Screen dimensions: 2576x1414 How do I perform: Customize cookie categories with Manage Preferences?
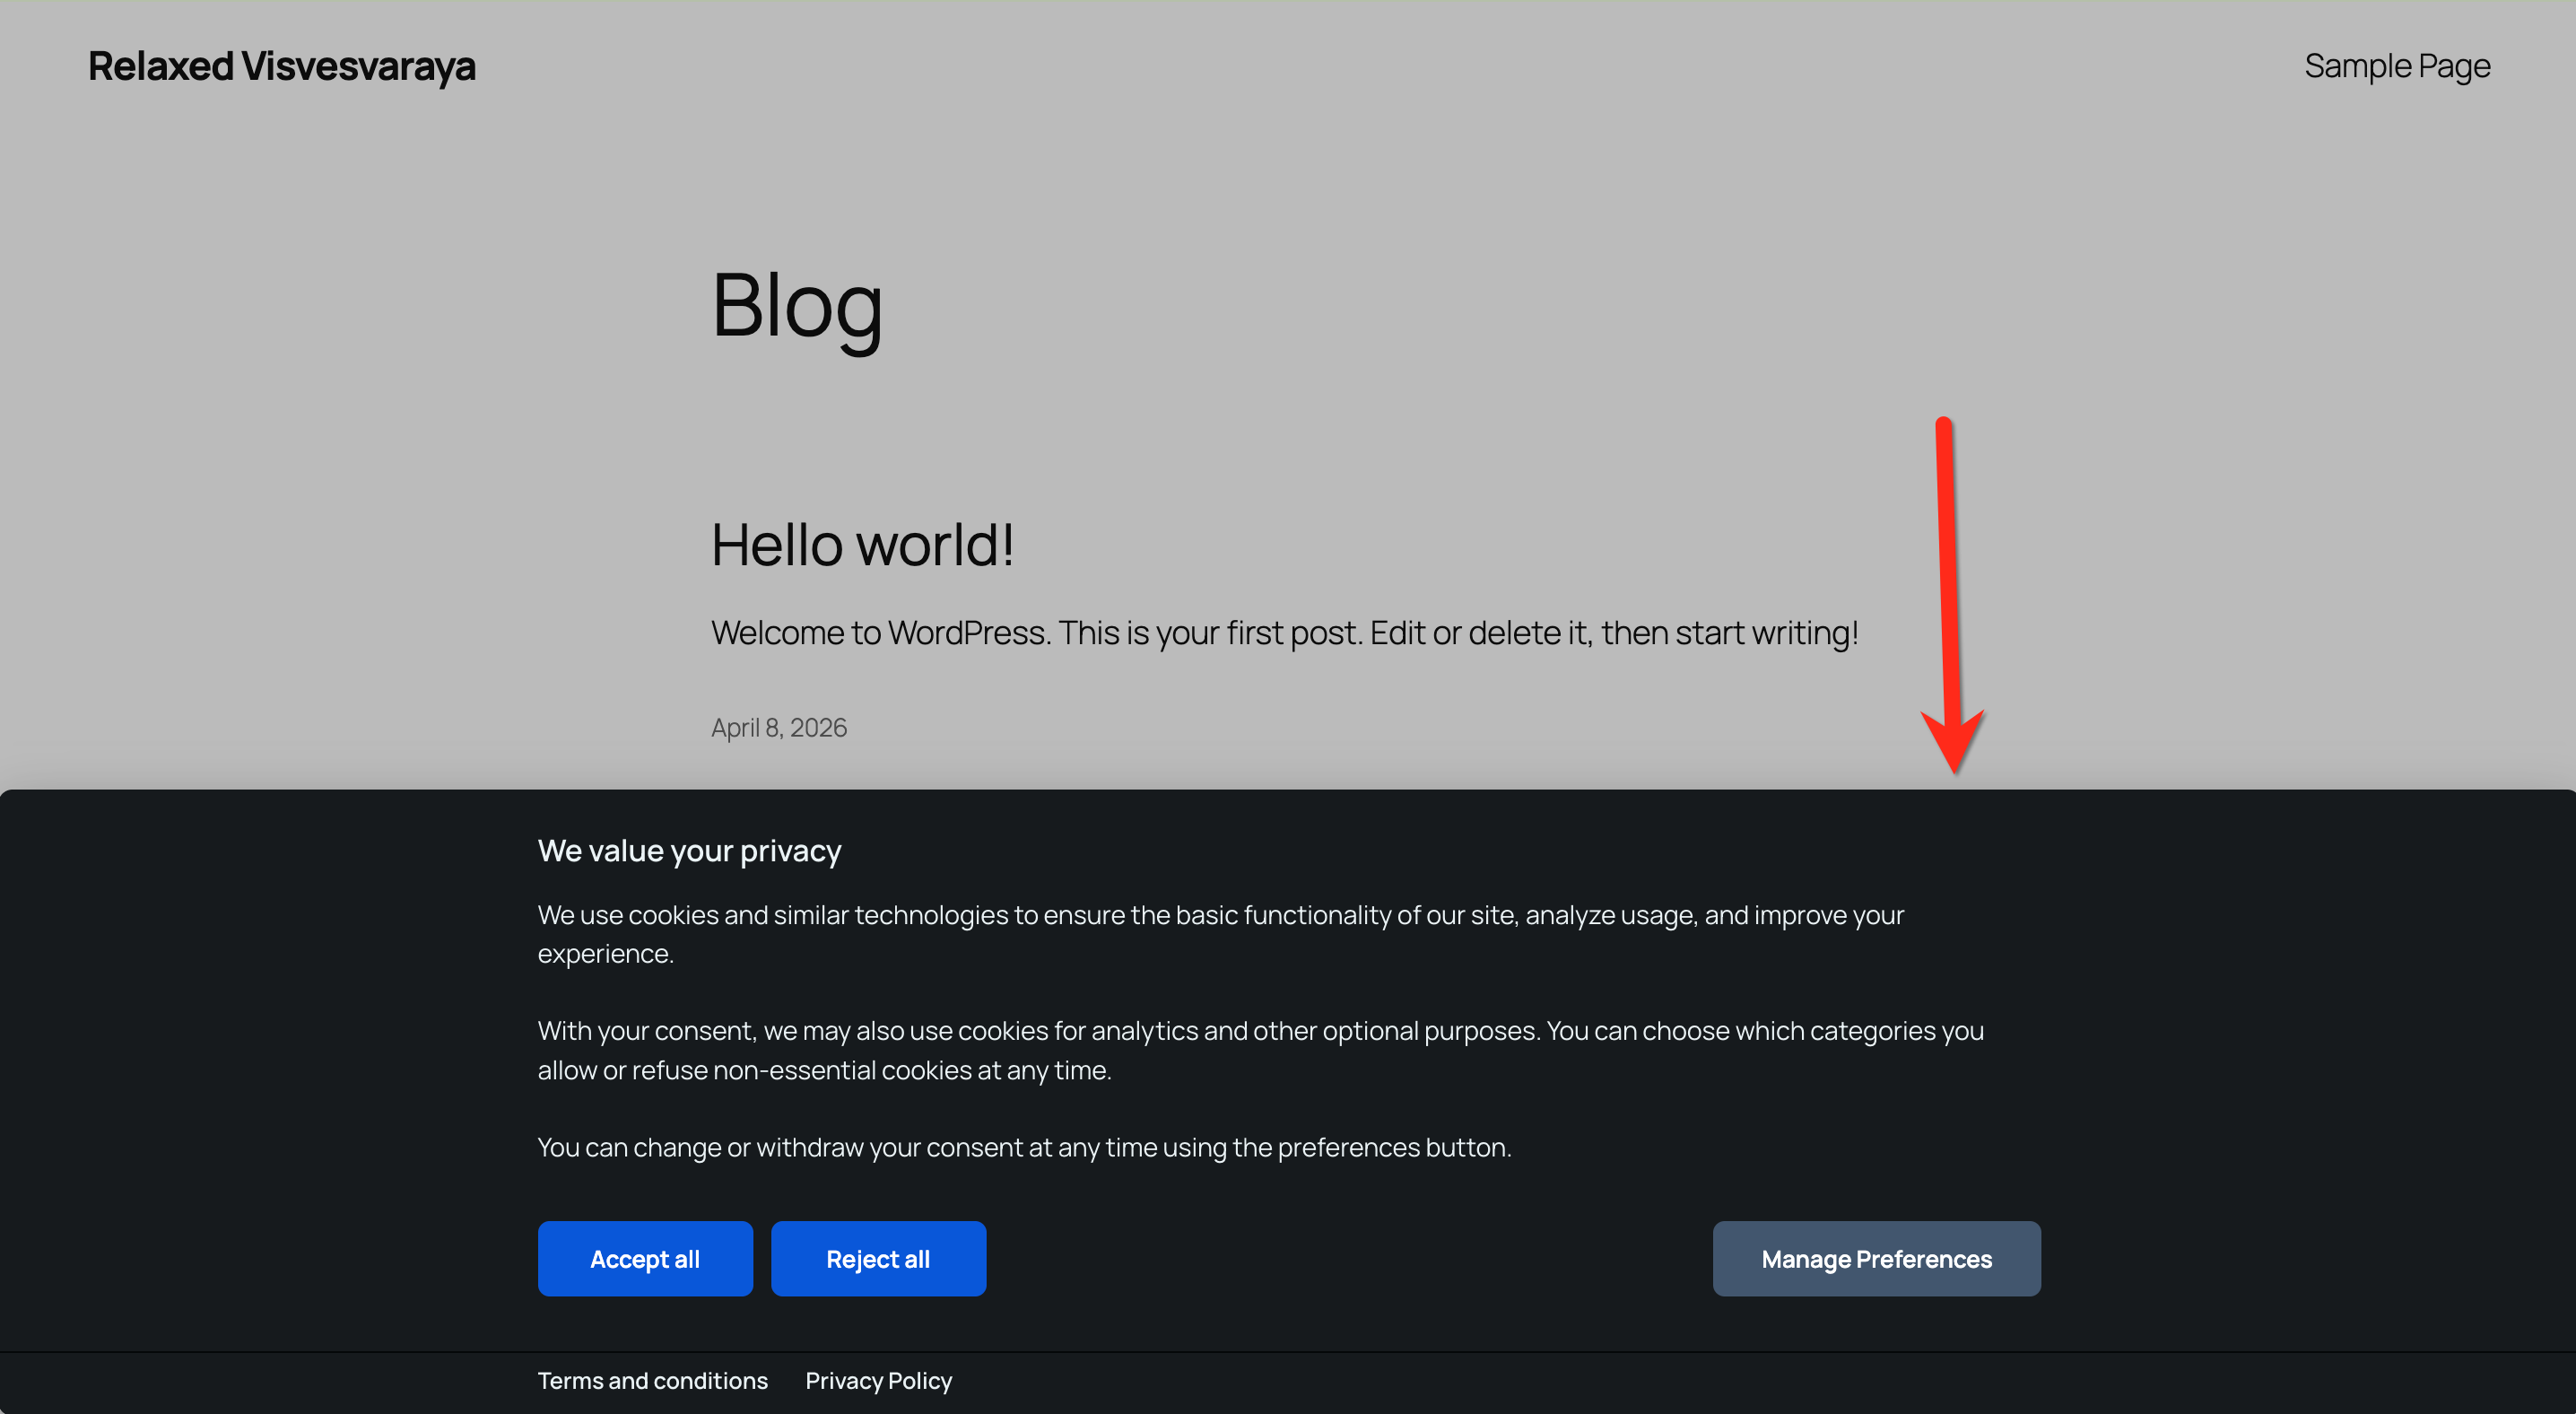pyautogui.click(x=1875, y=1258)
